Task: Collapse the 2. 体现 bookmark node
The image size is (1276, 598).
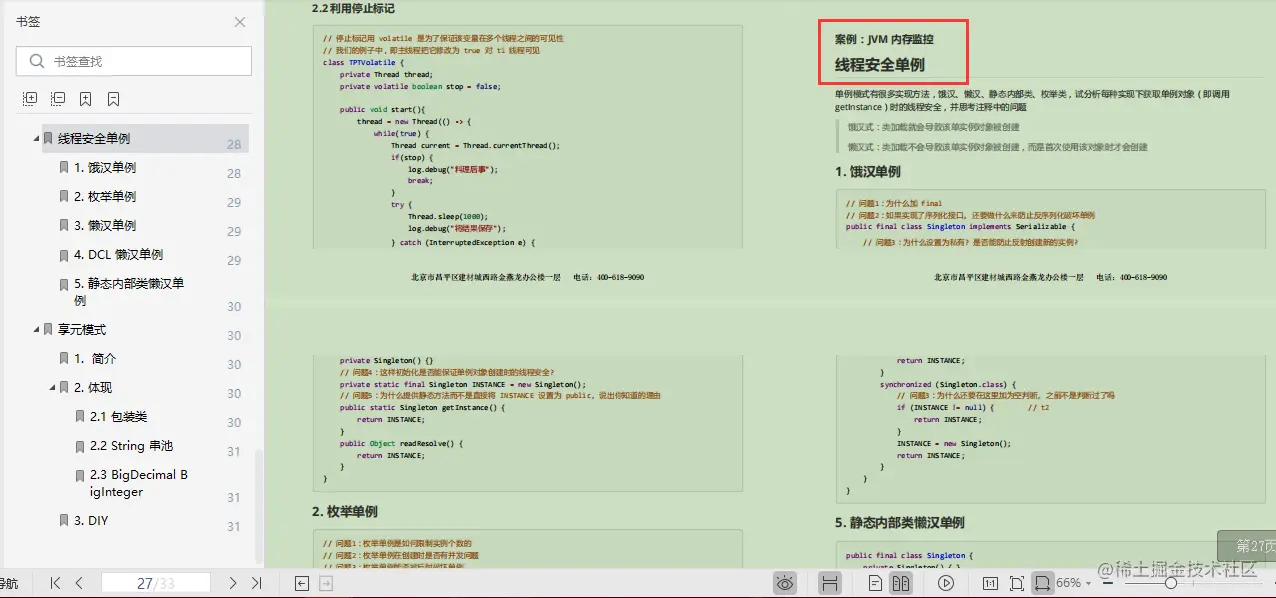Action: [x=53, y=387]
